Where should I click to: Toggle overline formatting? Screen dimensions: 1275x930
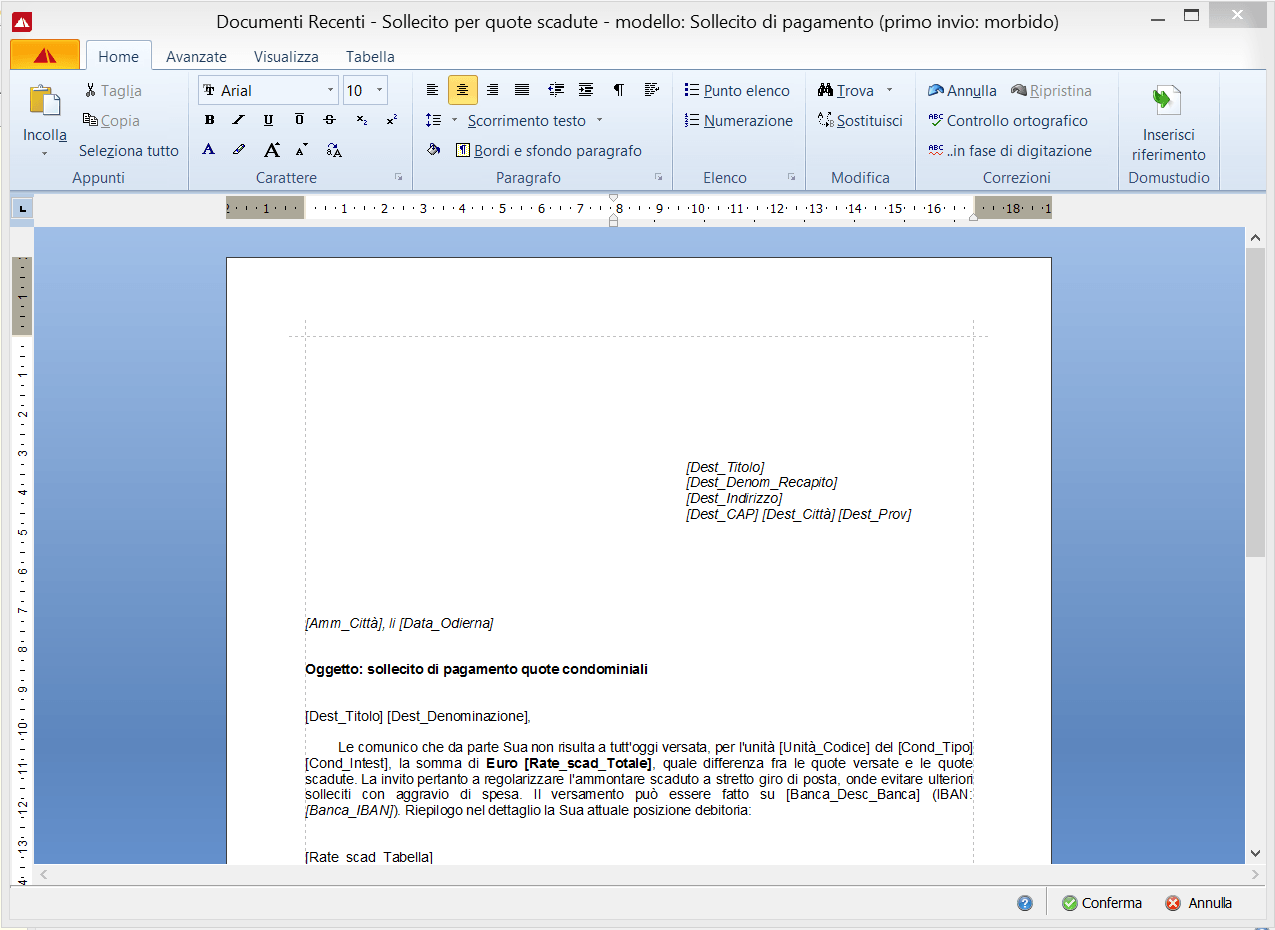tap(299, 120)
